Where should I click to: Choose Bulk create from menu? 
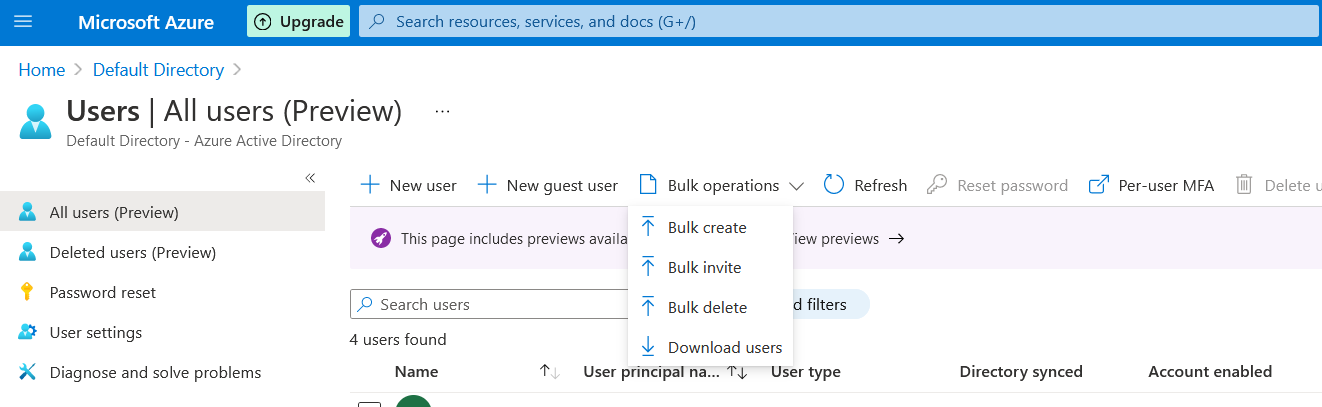tap(710, 227)
